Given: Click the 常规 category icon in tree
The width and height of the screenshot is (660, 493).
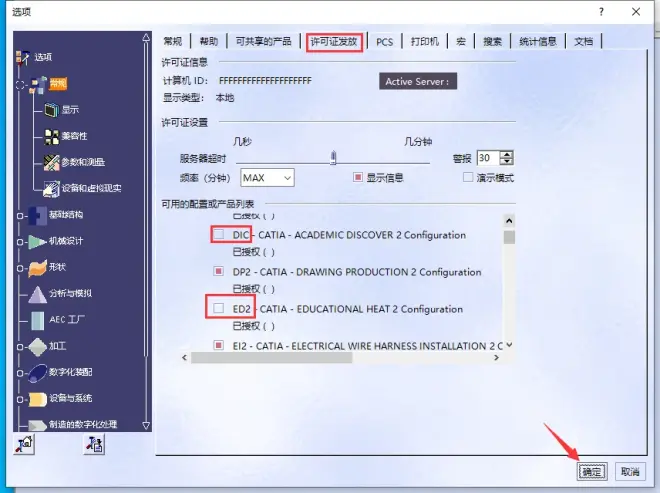Looking at the screenshot, I should coord(38,84).
